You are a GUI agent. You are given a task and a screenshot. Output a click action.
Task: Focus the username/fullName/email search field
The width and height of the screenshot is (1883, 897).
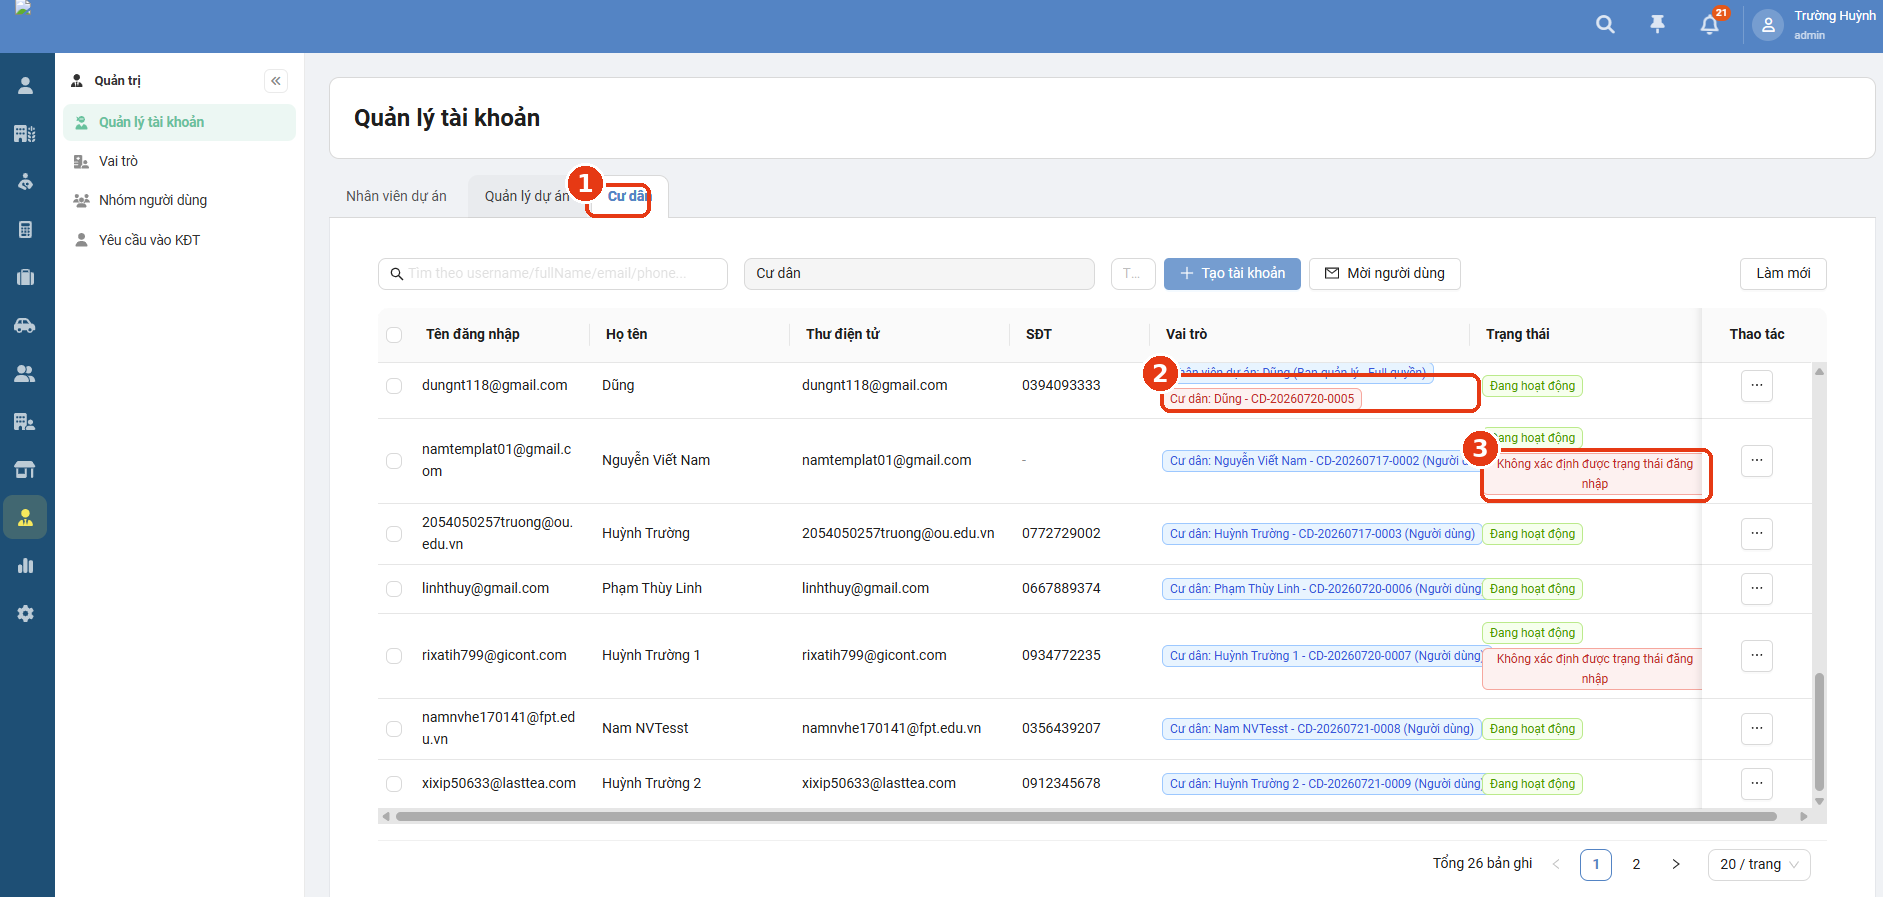[x=553, y=274]
